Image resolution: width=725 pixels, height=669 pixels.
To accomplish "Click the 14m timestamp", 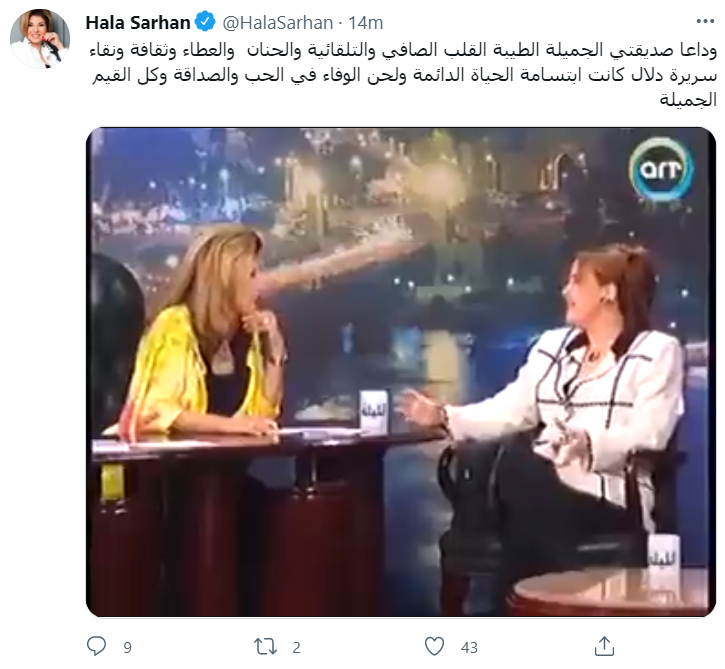I will point(366,22).
